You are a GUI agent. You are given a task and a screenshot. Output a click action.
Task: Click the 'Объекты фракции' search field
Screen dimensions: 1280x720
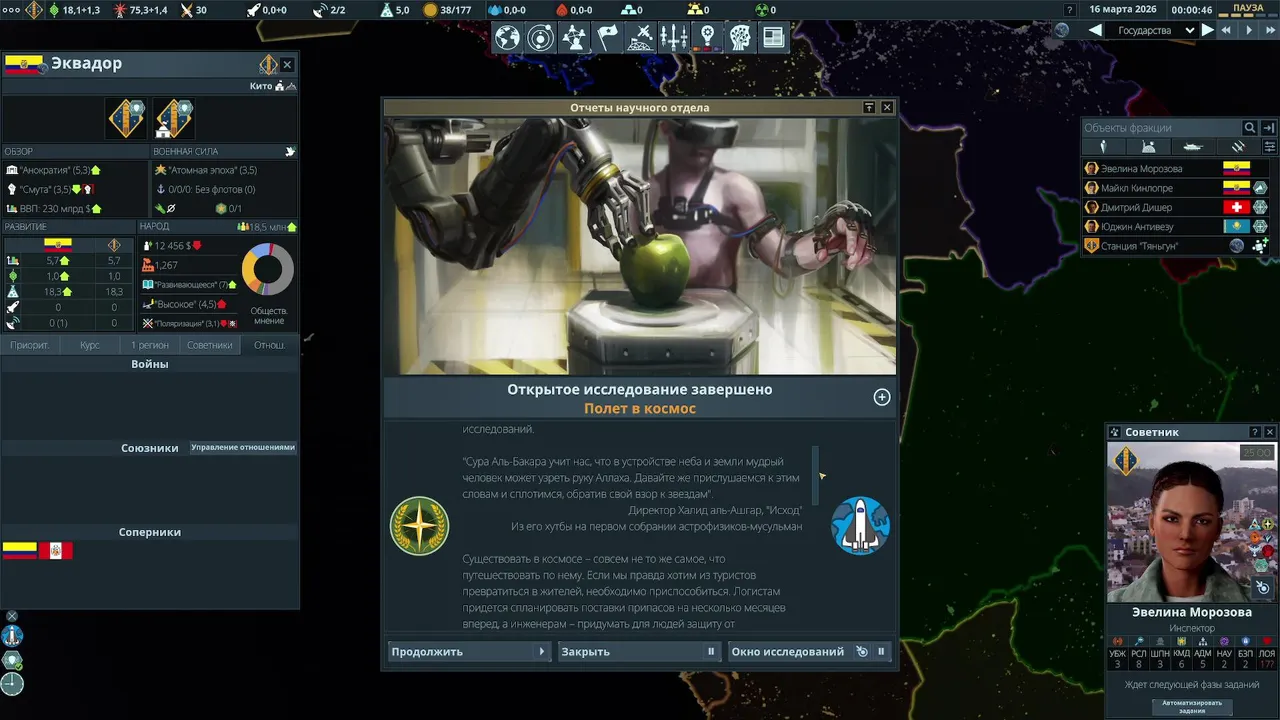point(1162,128)
